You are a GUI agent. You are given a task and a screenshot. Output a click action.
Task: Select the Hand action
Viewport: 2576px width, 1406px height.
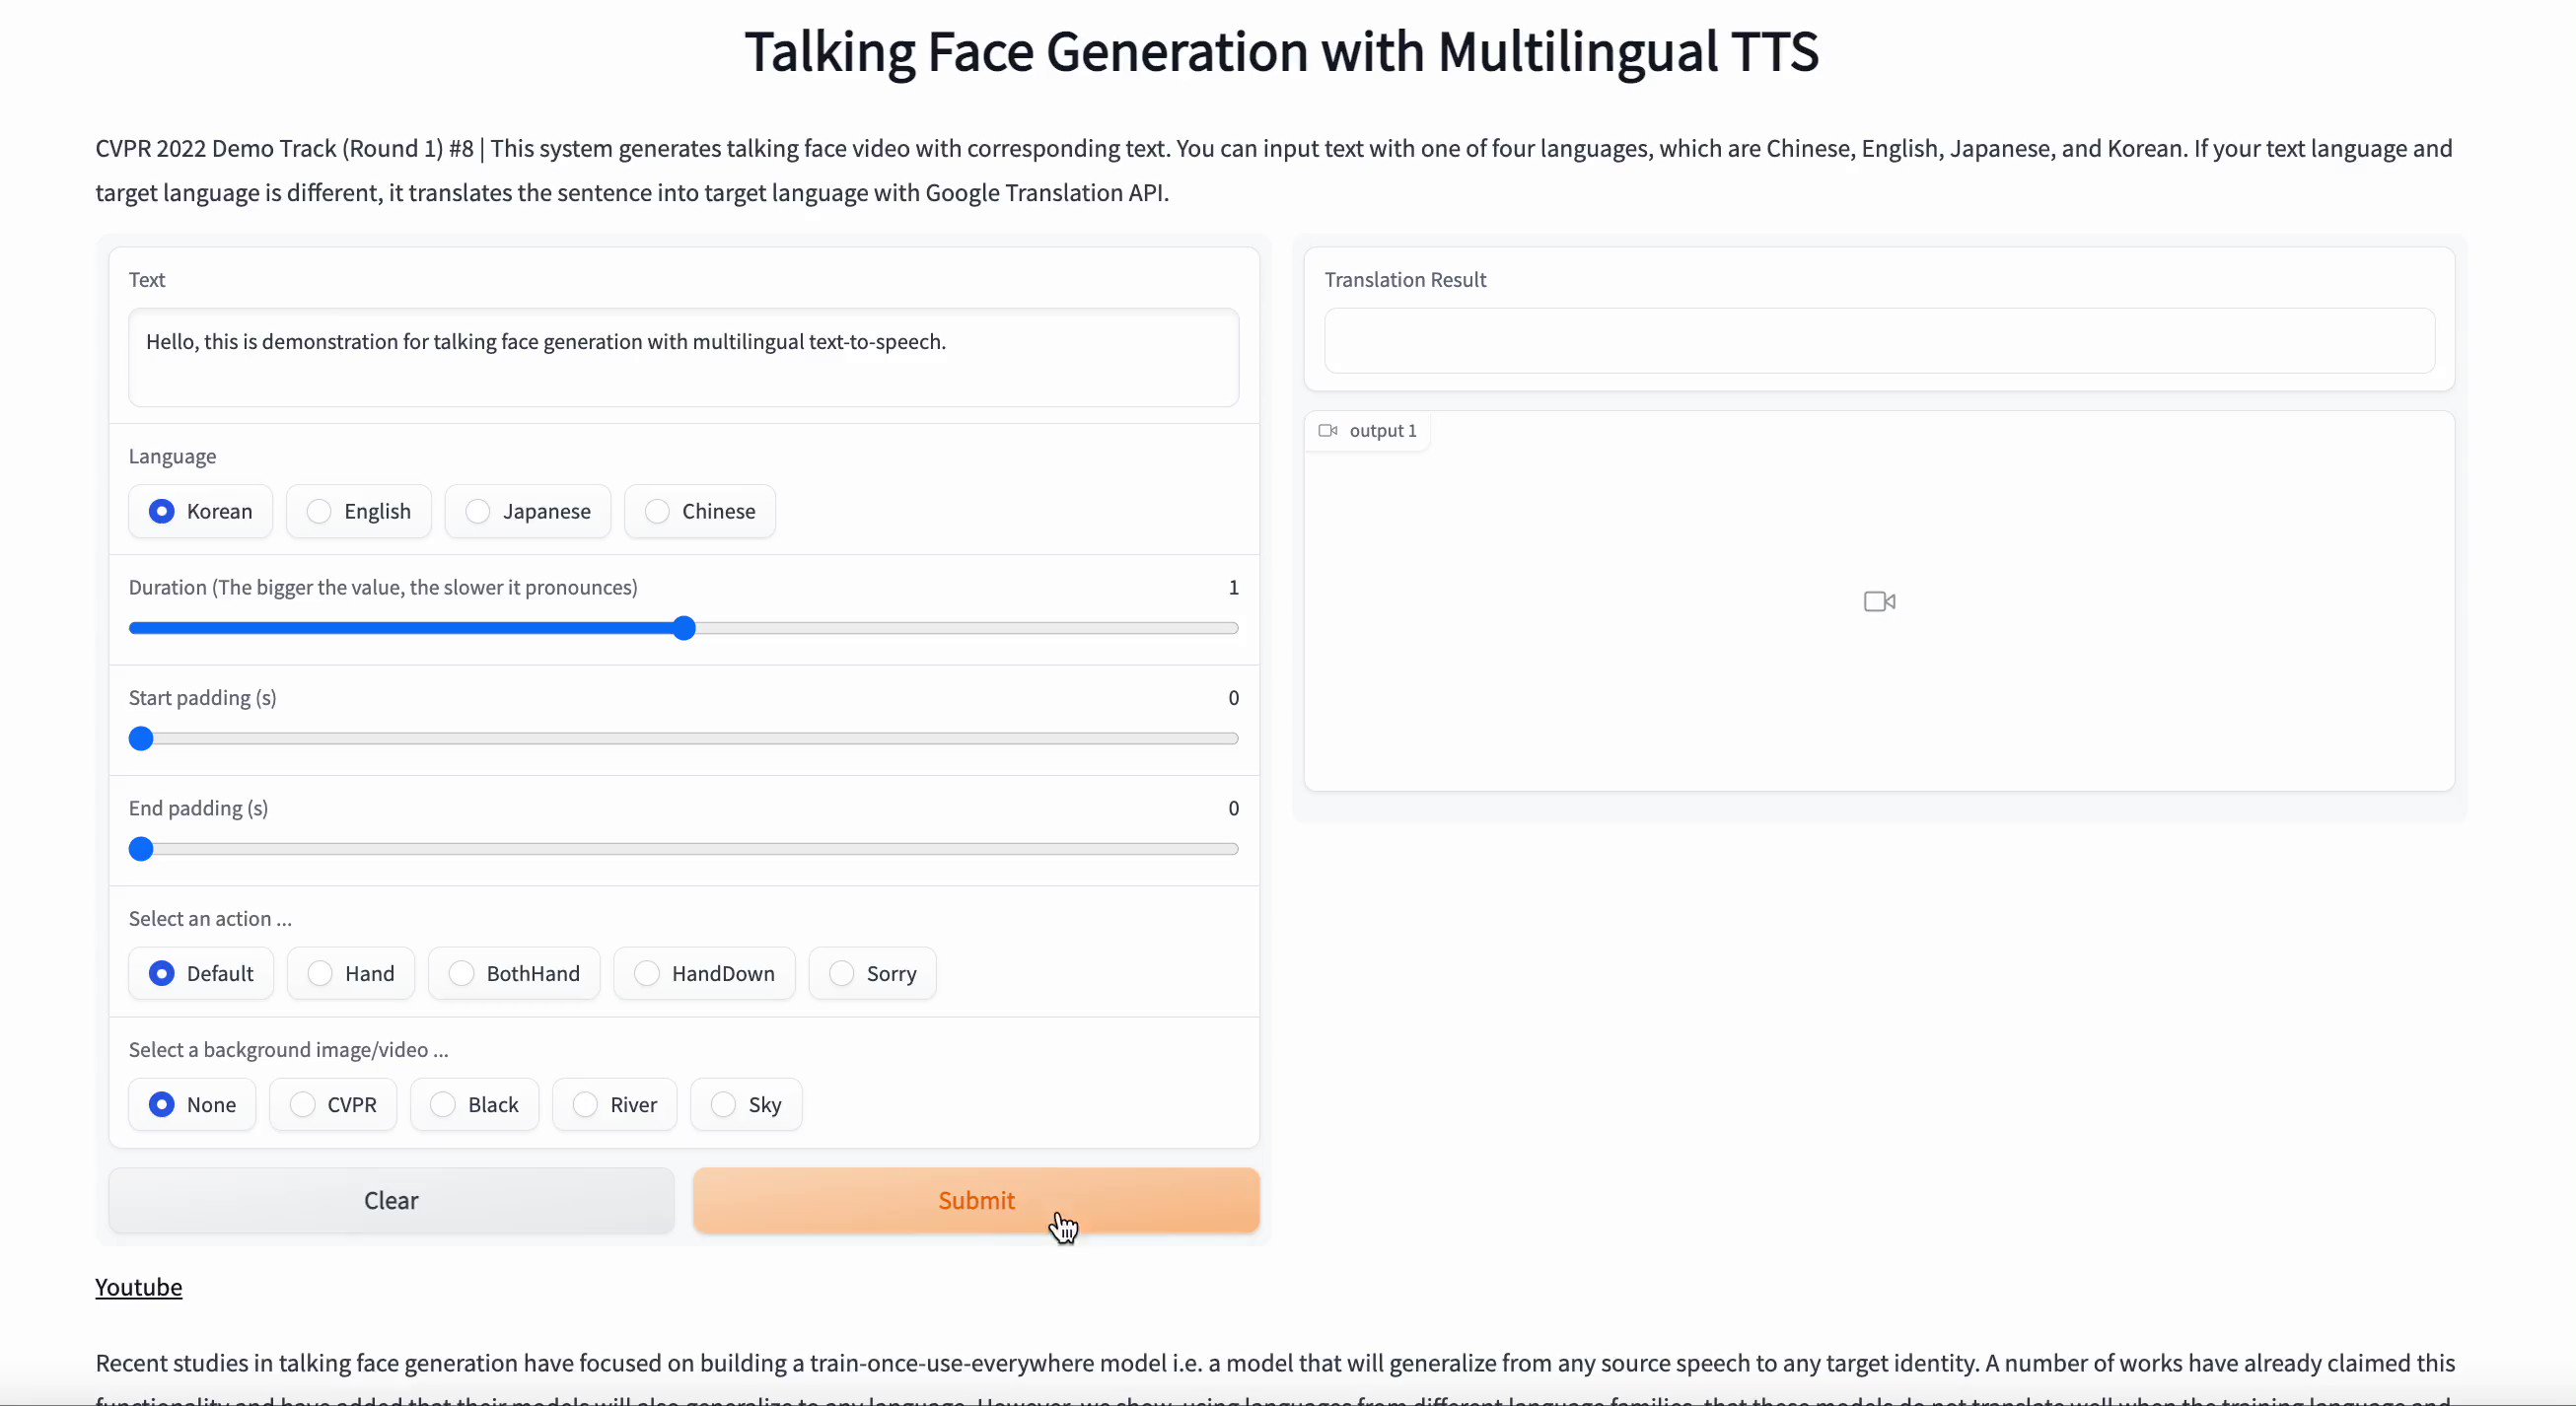pyautogui.click(x=320, y=973)
